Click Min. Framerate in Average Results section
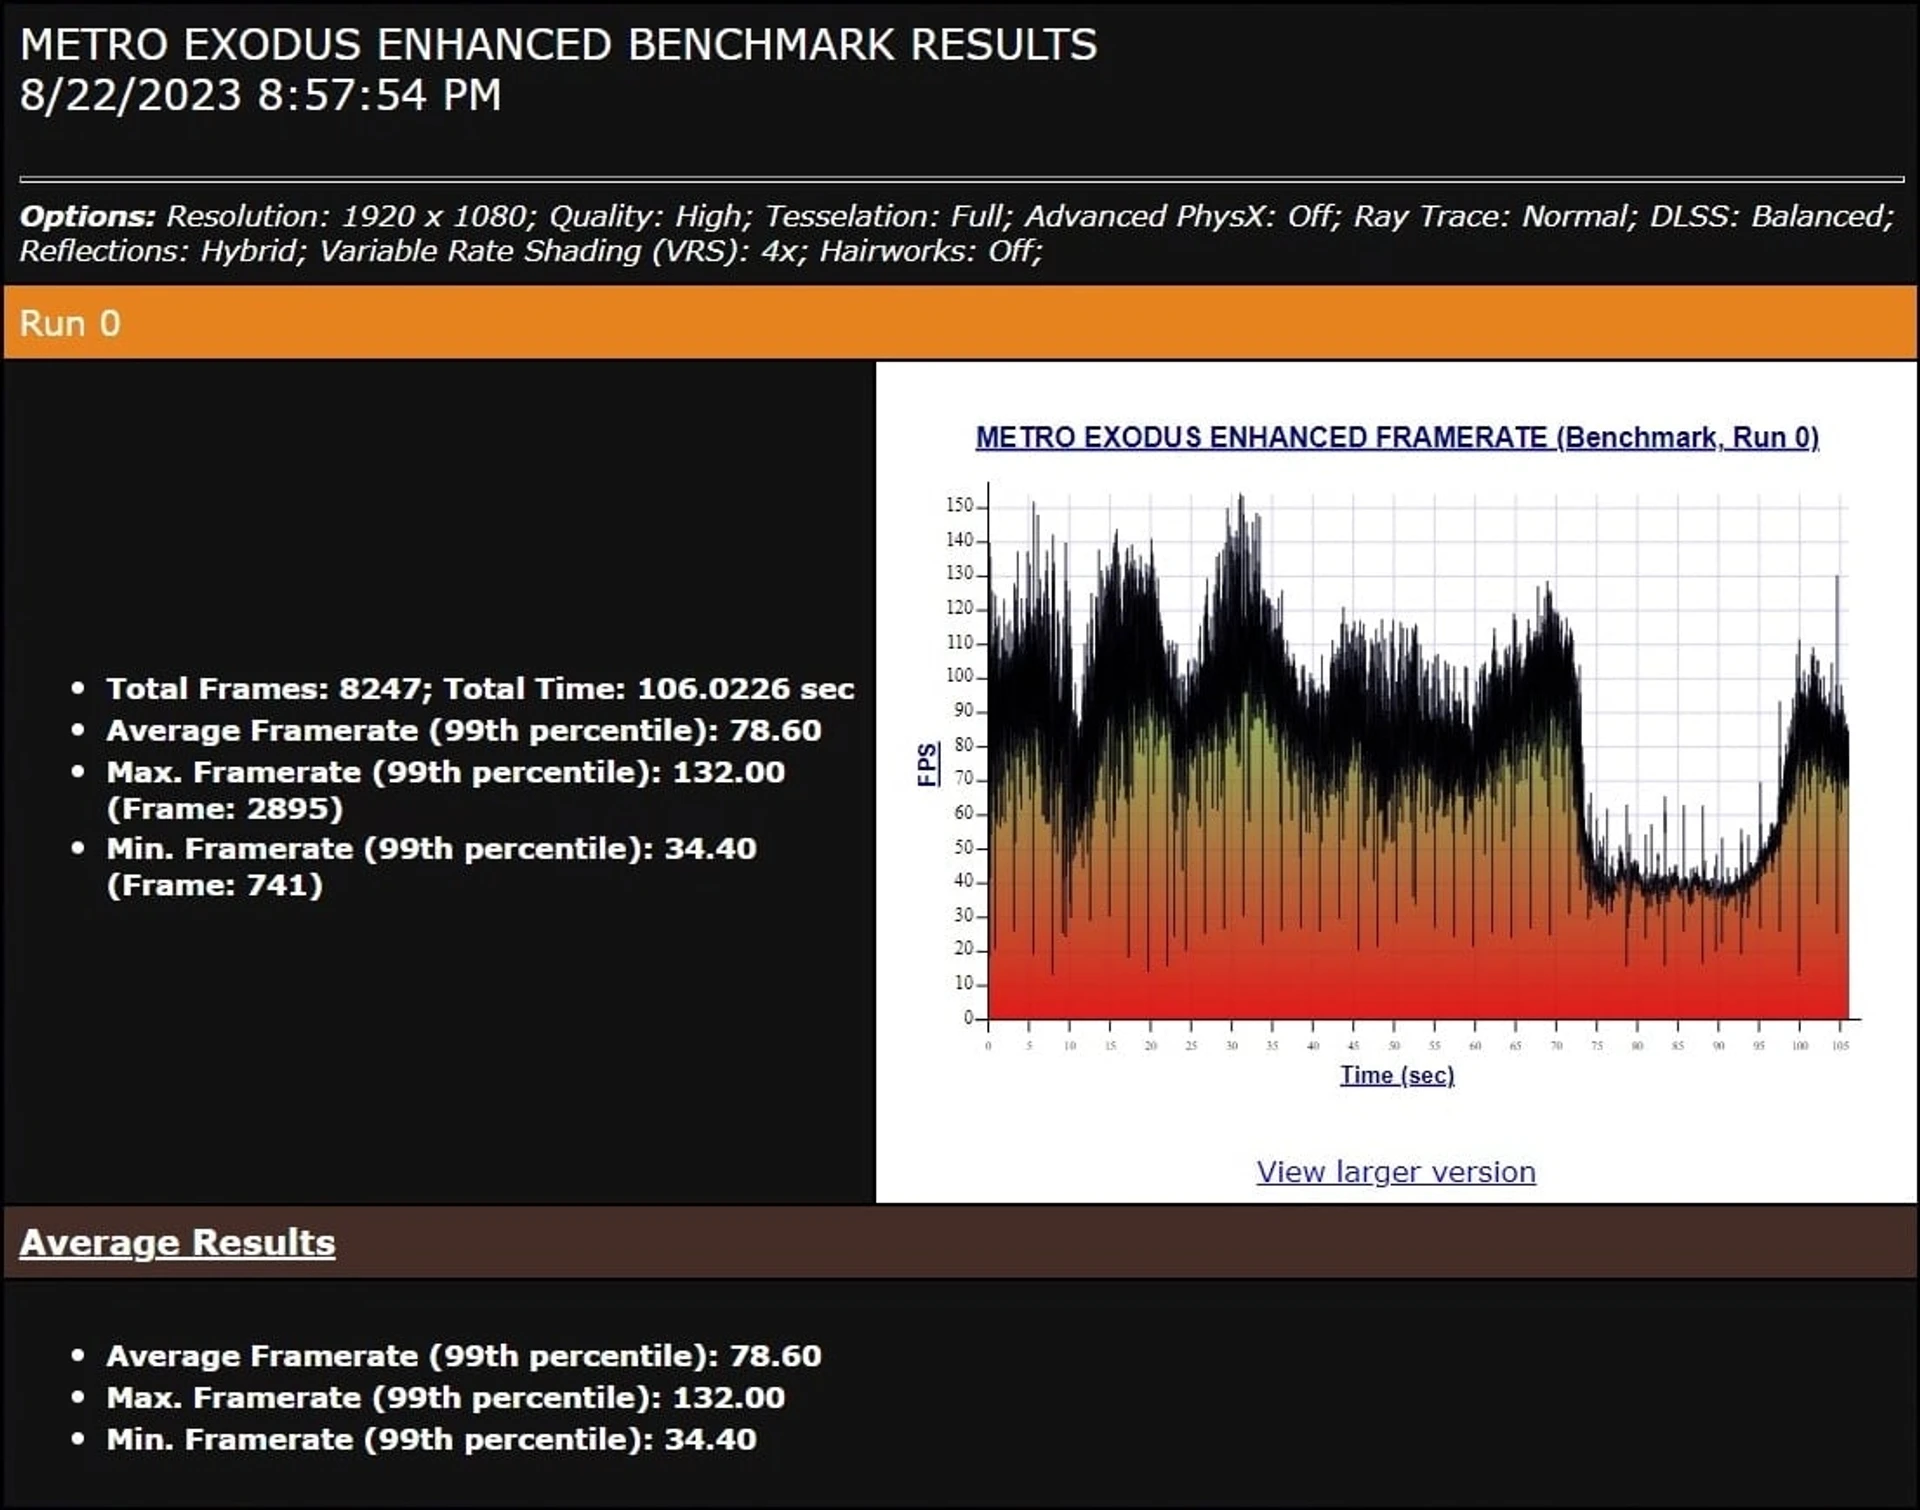This screenshot has width=1920, height=1510. pos(432,1439)
